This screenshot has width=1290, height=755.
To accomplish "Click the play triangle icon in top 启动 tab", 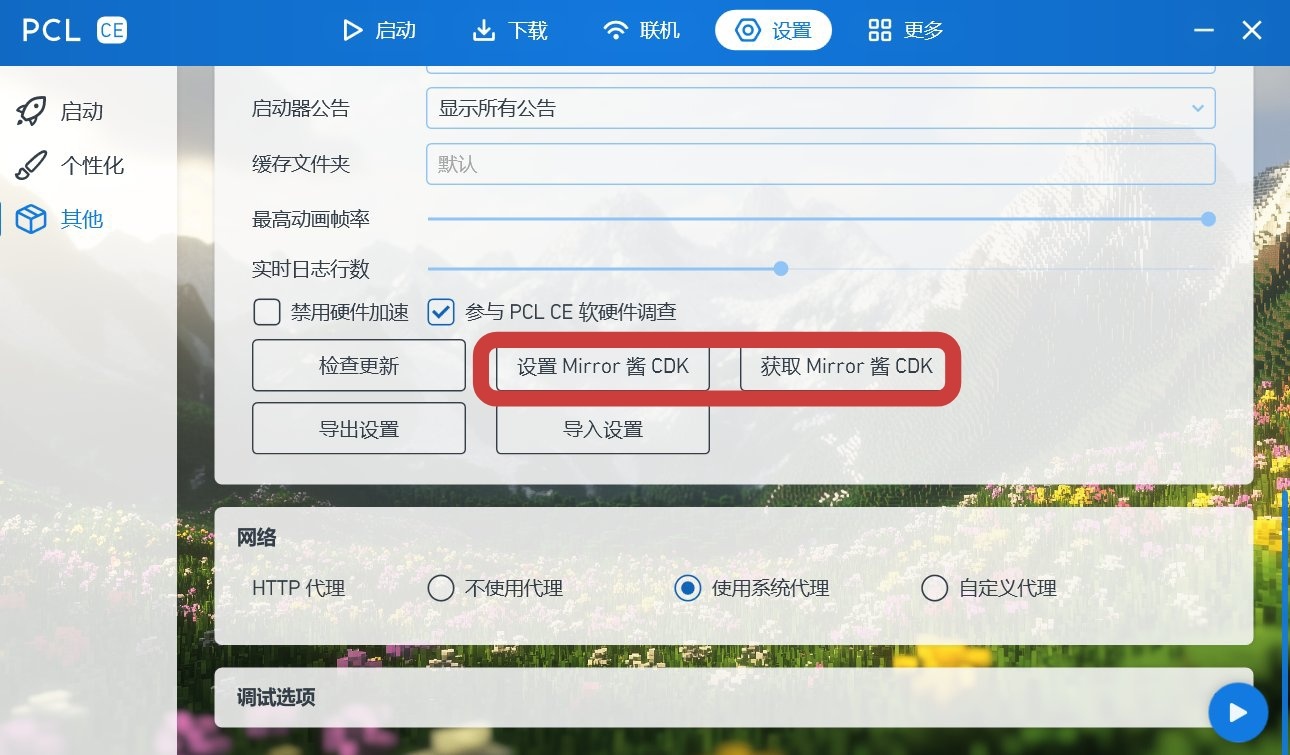I will (352, 30).
